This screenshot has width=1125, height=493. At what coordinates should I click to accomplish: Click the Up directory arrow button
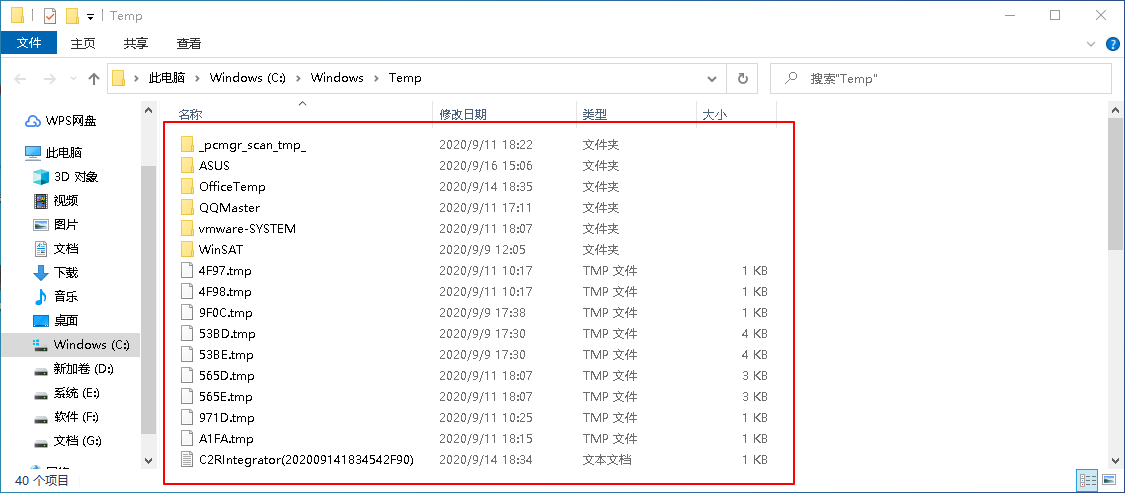click(x=94, y=78)
